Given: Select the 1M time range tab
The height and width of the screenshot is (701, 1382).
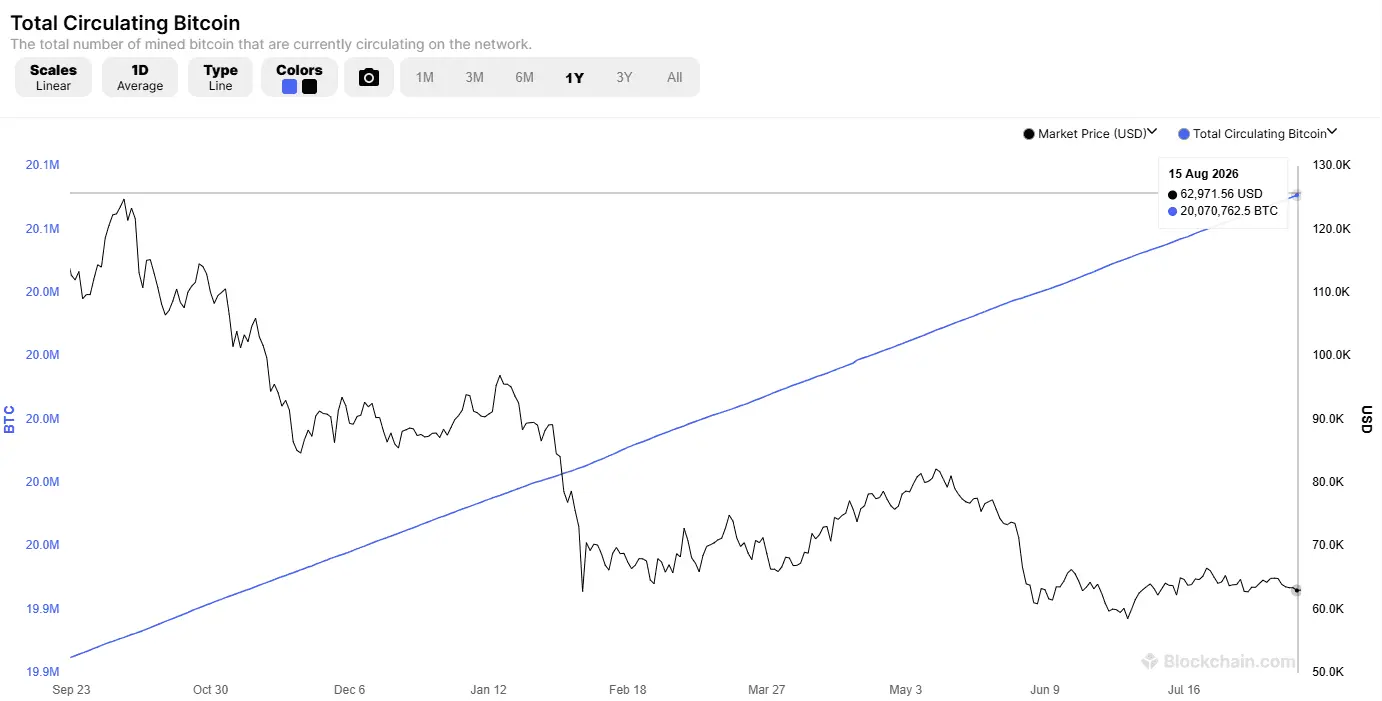Looking at the screenshot, I should point(425,77).
